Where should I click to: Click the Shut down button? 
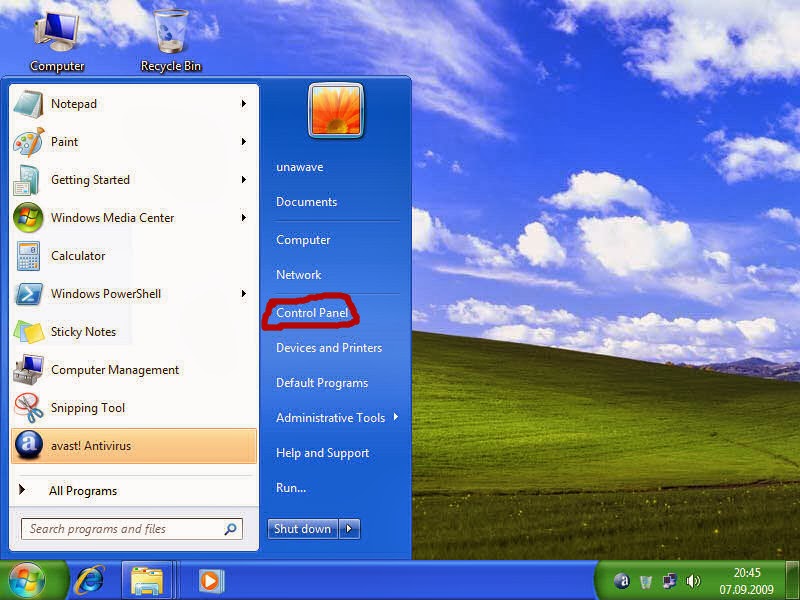[x=303, y=529]
